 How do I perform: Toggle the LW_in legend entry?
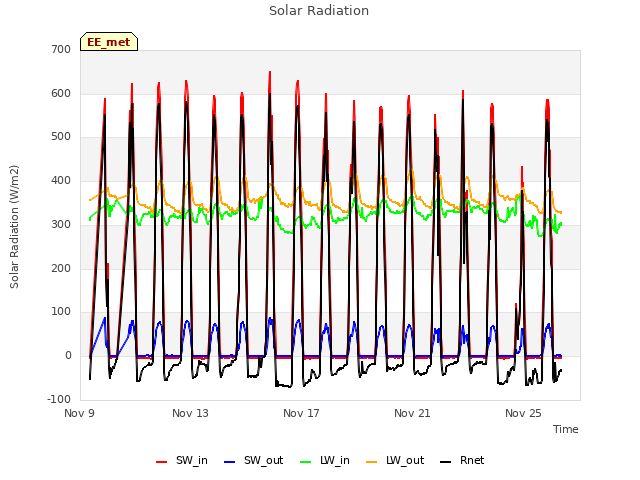[x=325, y=460]
